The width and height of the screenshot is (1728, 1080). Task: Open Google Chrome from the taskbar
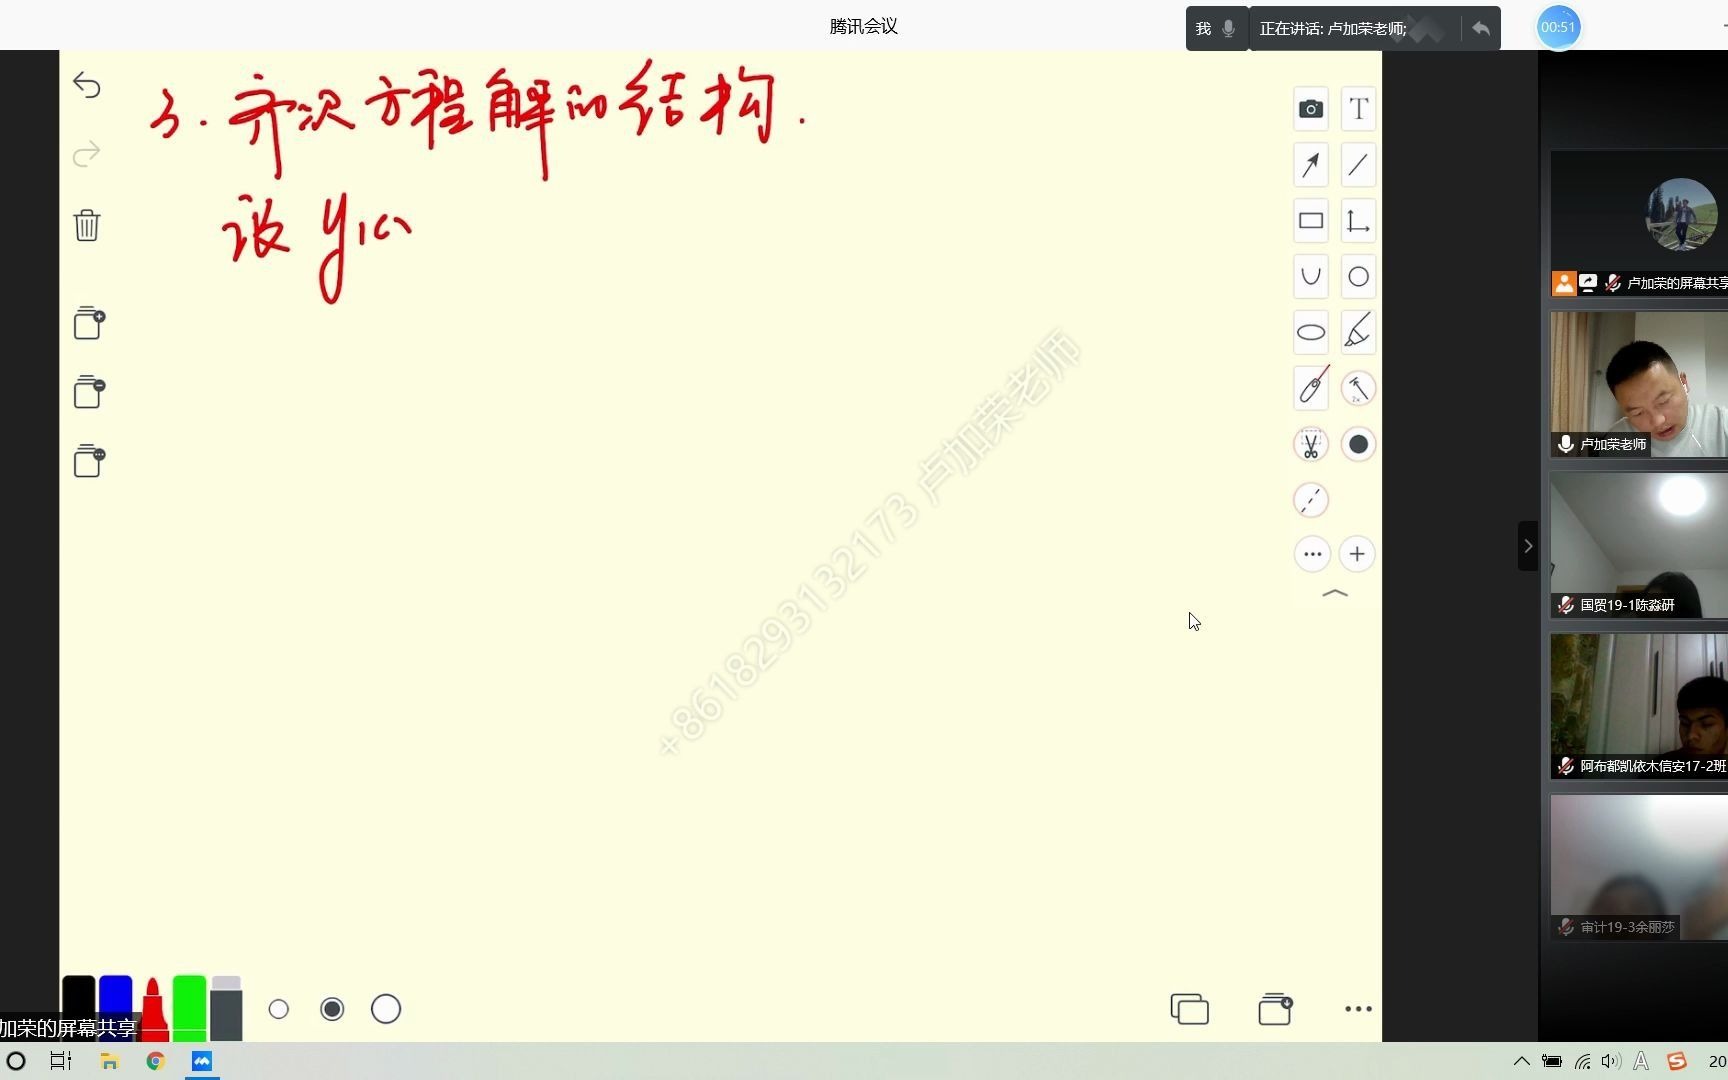tap(155, 1061)
